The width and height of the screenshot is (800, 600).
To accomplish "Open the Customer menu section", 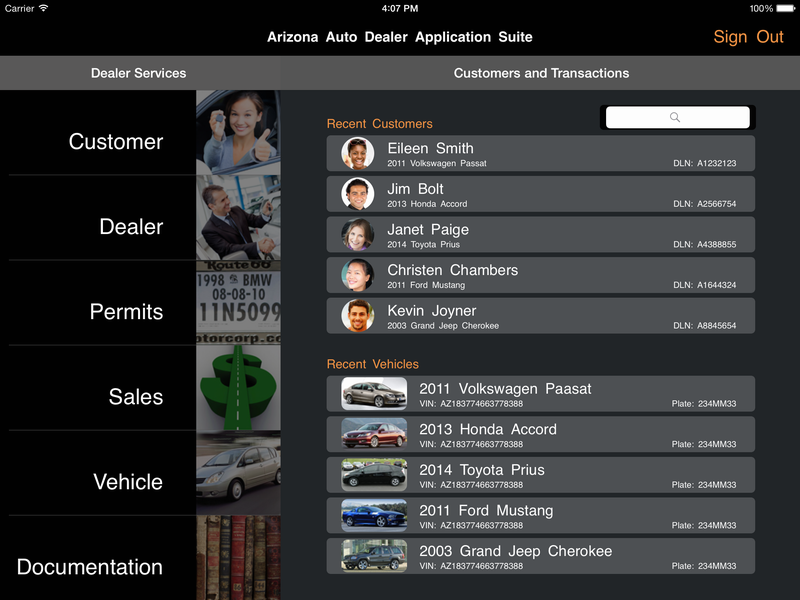I will [x=115, y=142].
